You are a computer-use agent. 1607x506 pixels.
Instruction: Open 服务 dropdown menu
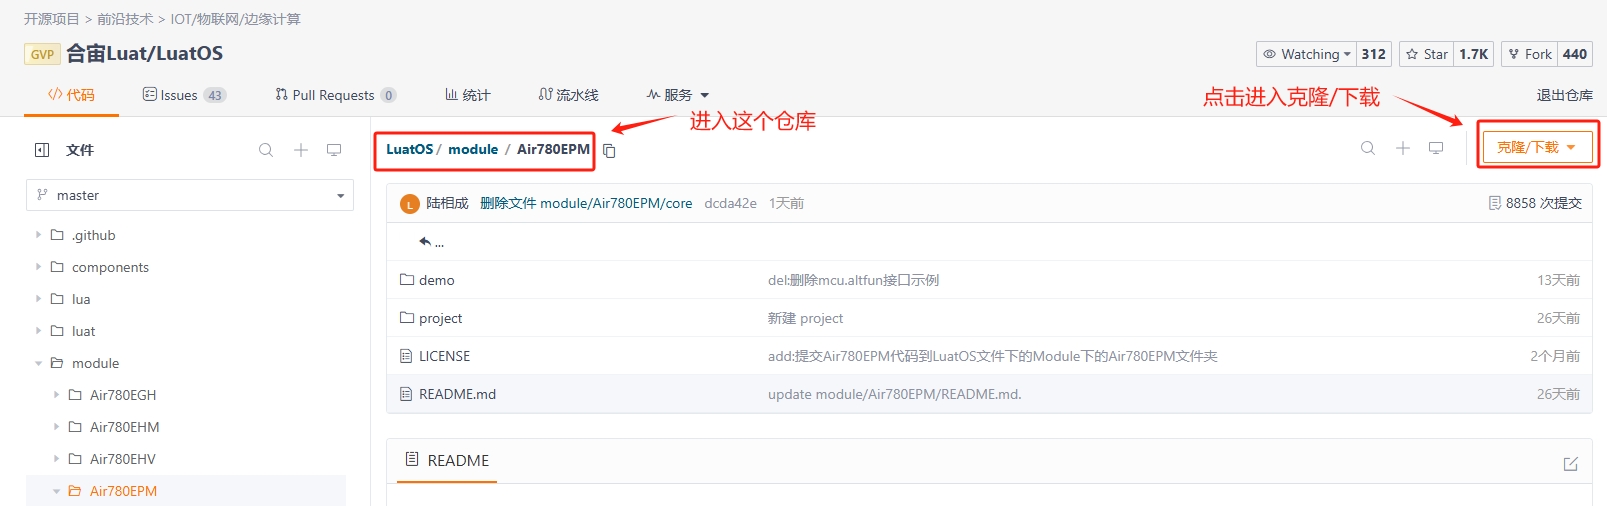pos(677,95)
